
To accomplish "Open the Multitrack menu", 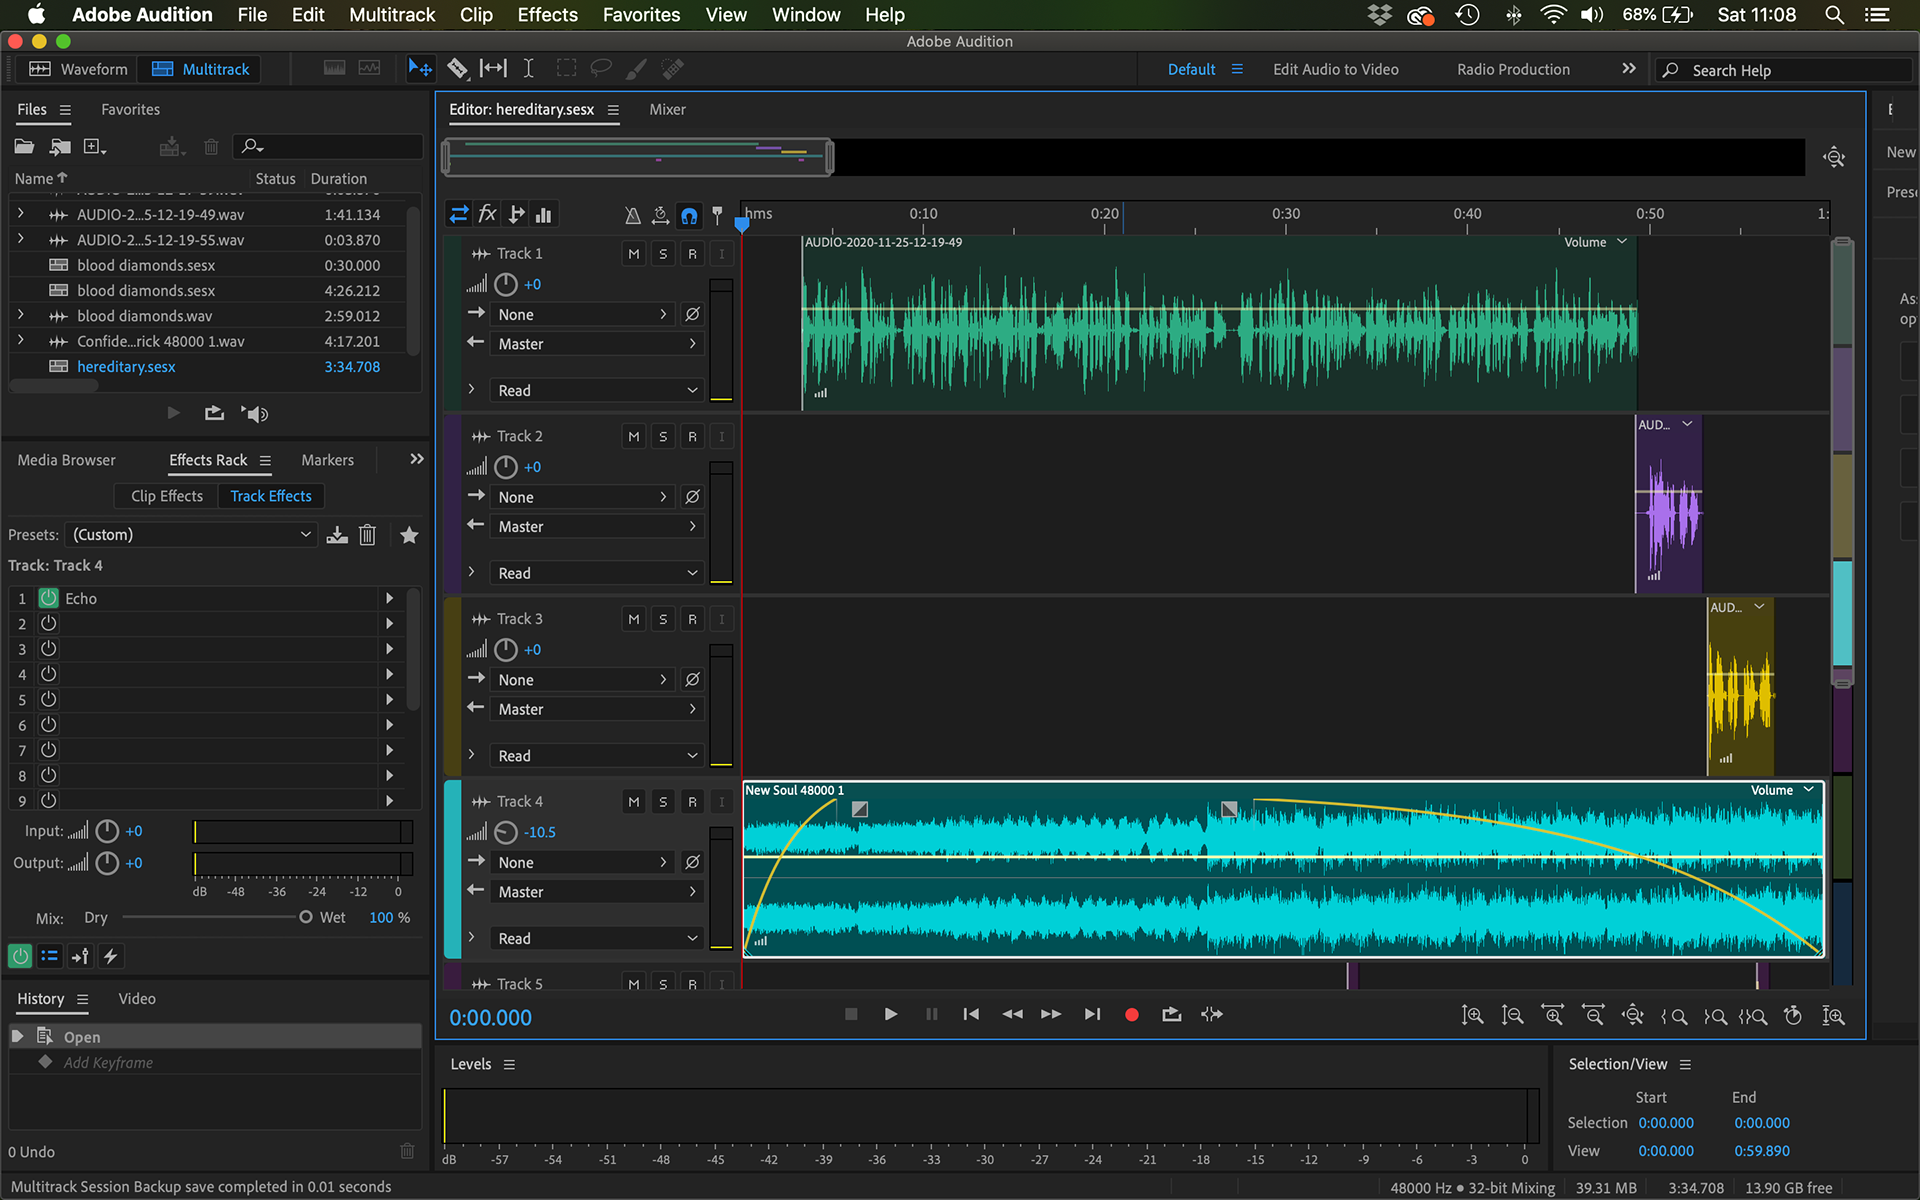I will (x=392, y=15).
